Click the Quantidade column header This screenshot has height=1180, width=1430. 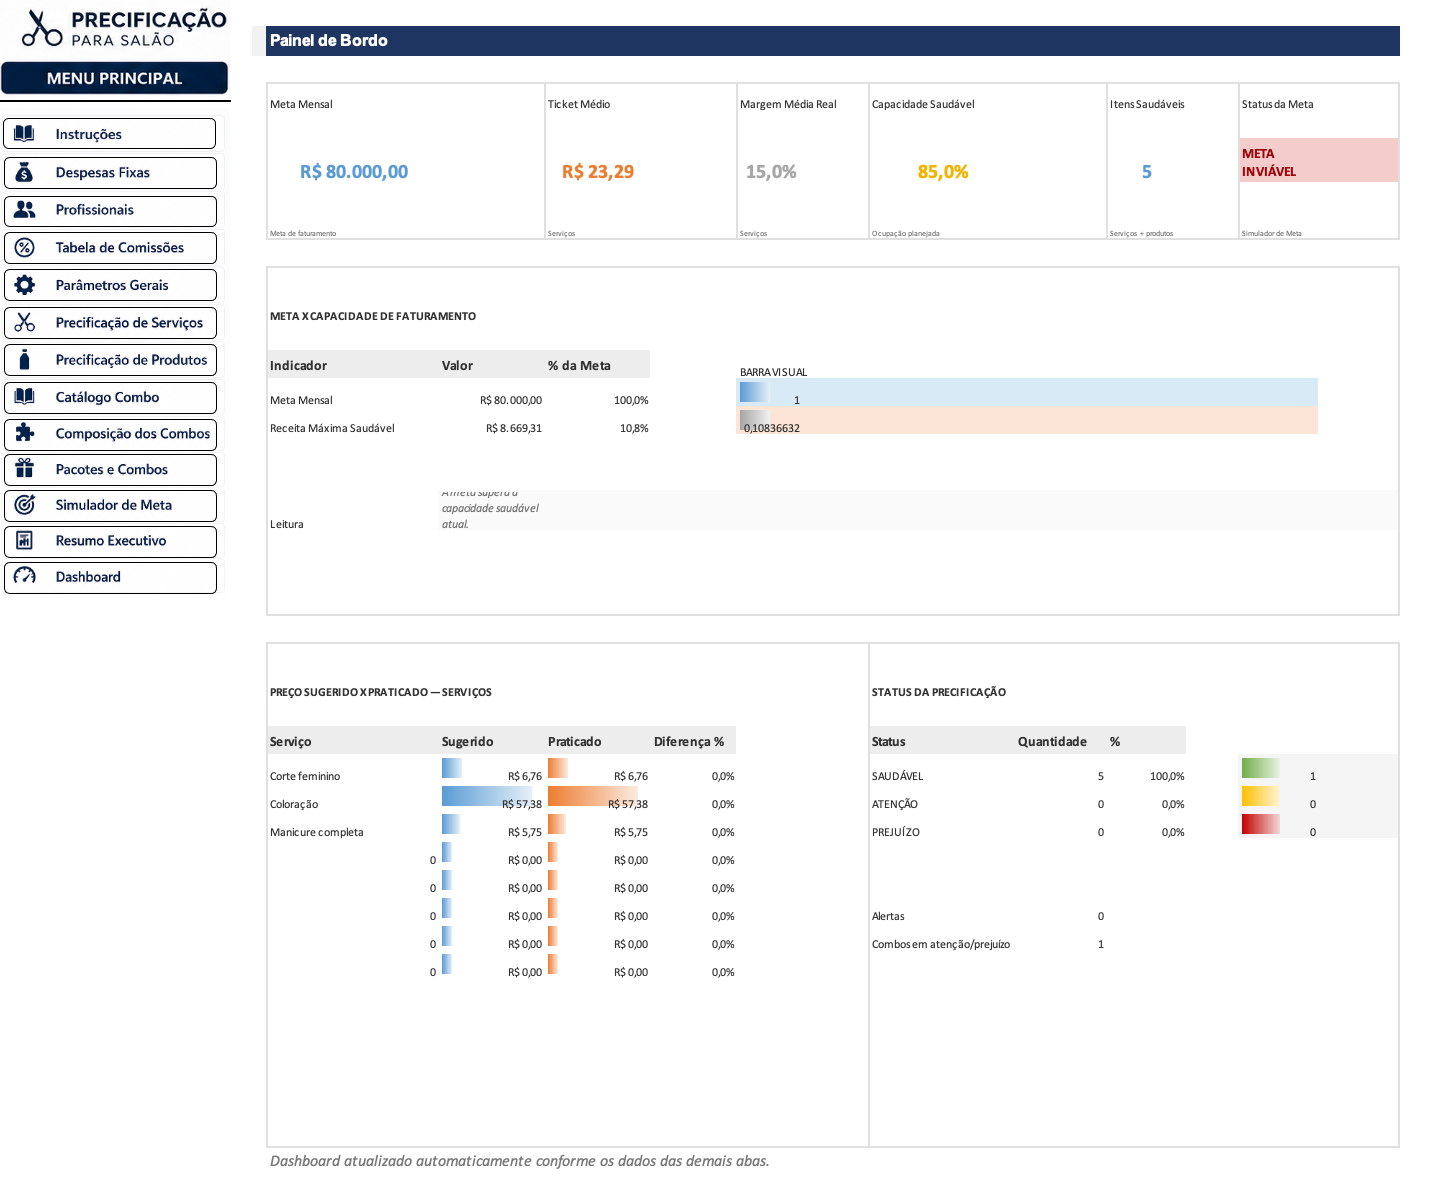1052,742
